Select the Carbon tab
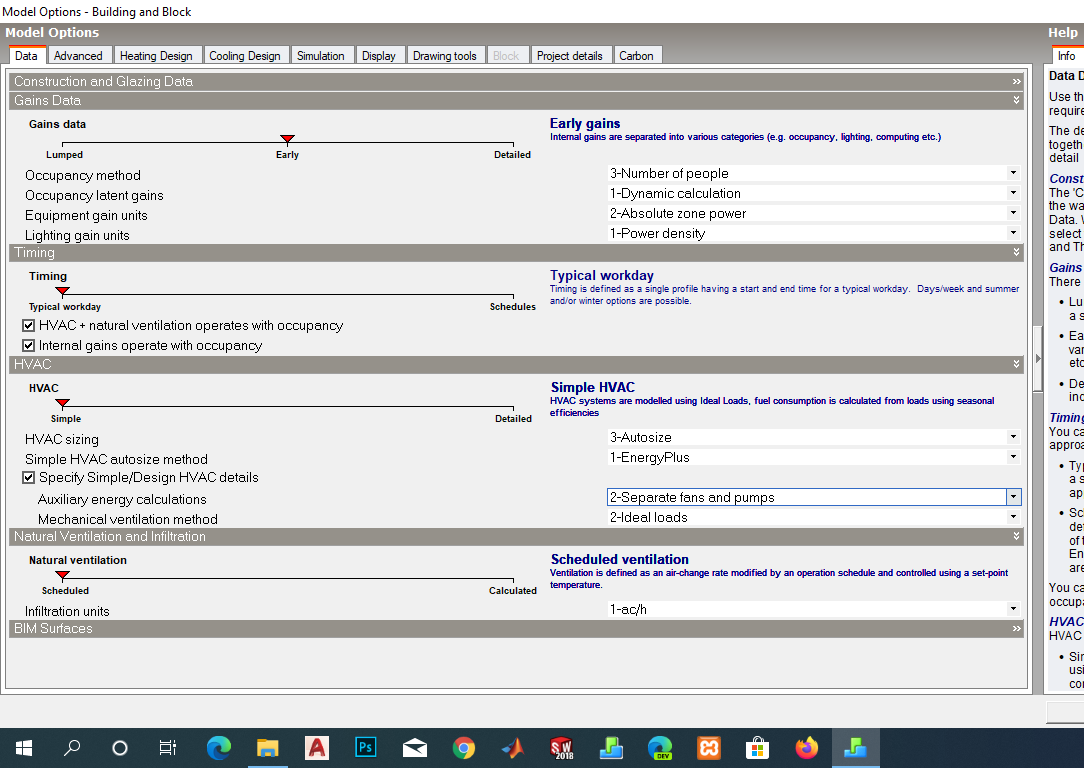1084x768 pixels. (x=636, y=56)
